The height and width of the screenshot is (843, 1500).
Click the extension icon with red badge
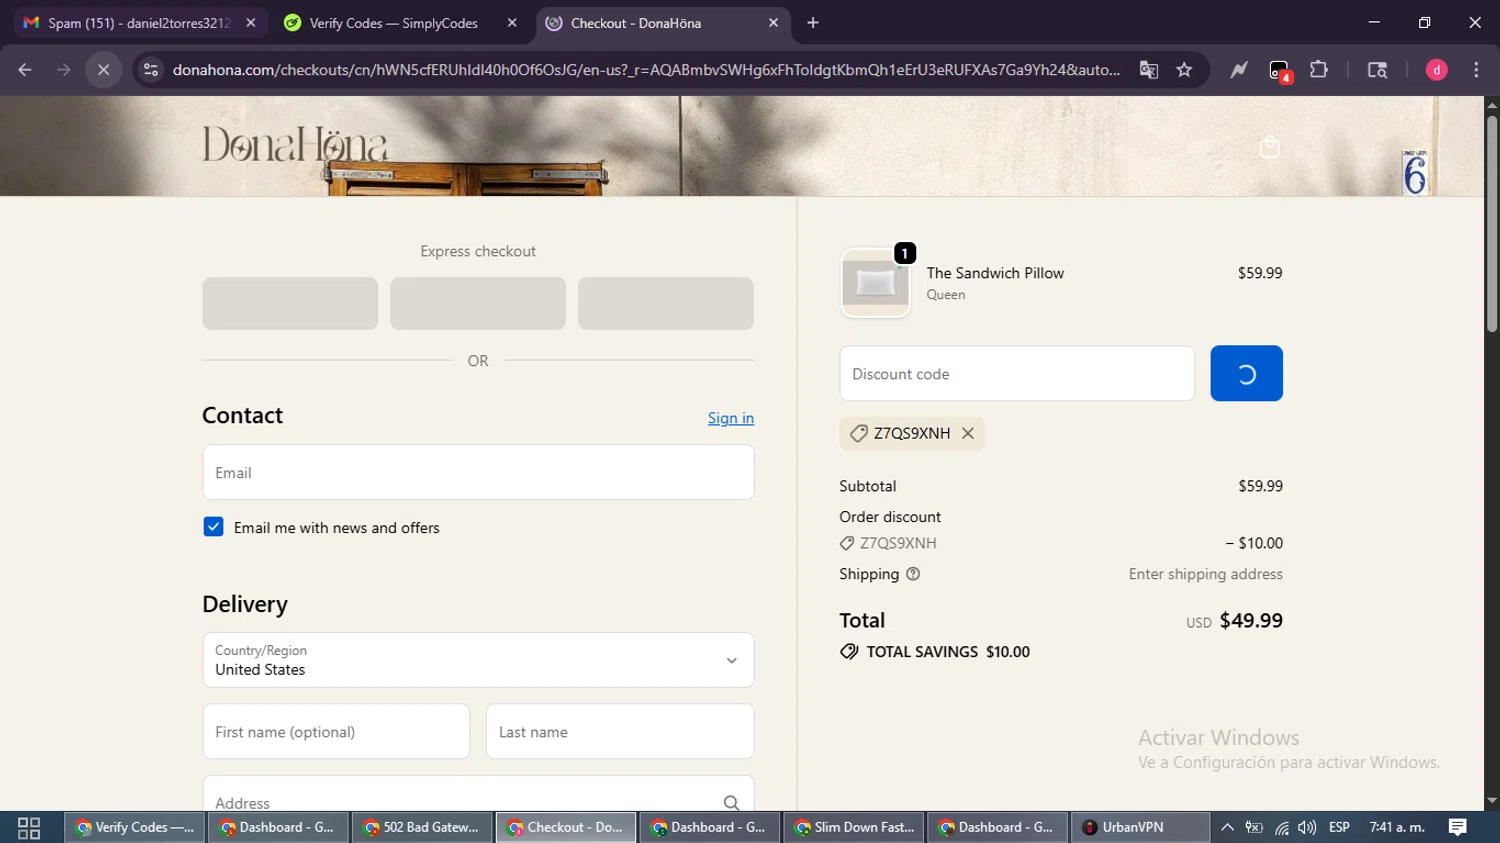1280,71
